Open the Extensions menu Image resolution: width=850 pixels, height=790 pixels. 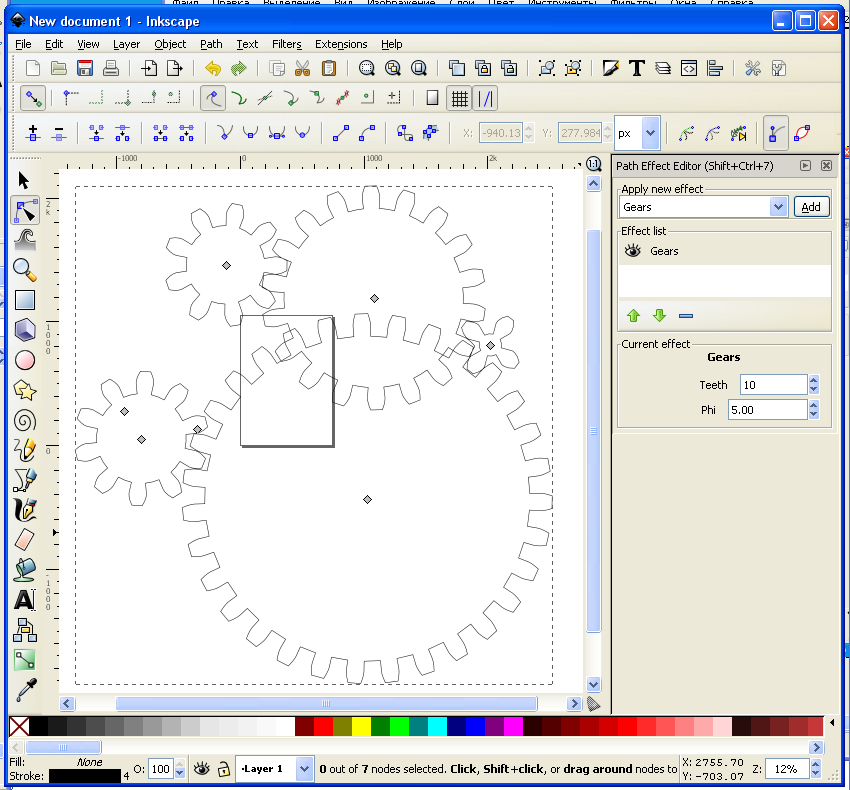[341, 44]
